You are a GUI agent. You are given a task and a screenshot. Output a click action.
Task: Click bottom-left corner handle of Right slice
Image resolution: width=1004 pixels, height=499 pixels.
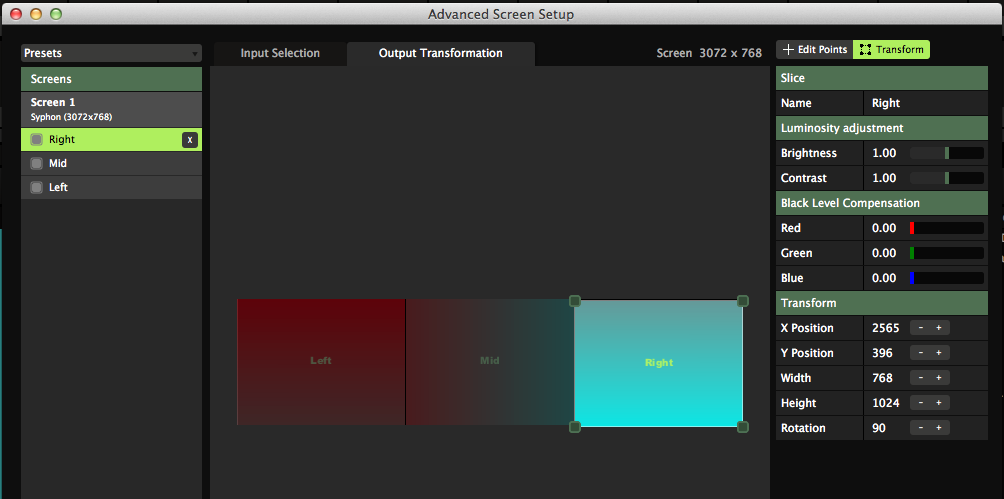pyautogui.click(x=575, y=427)
